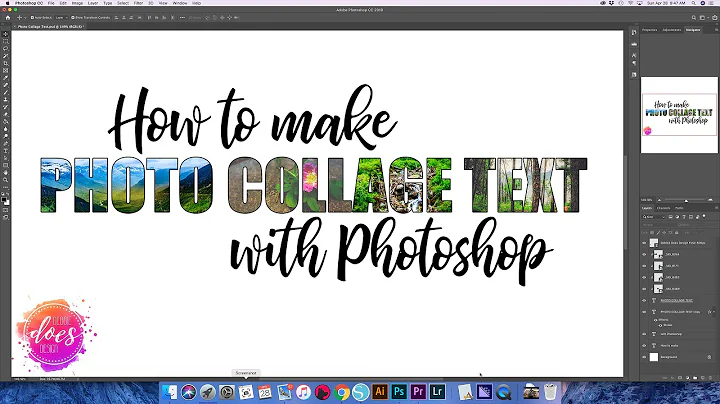Hide the PHOTO COLLAGE TEXT copy layer
720x404 pixels.
644,312
